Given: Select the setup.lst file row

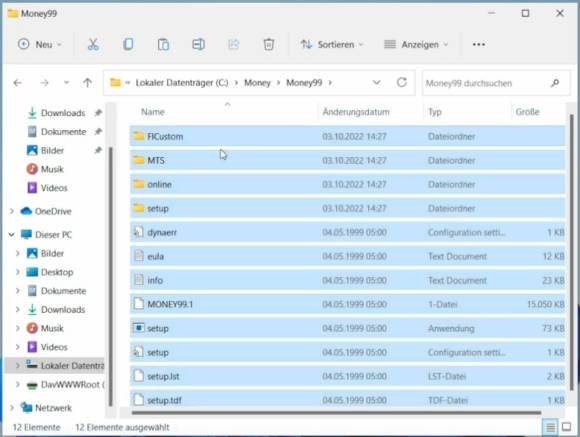Looking at the screenshot, I should tap(347, 376).
